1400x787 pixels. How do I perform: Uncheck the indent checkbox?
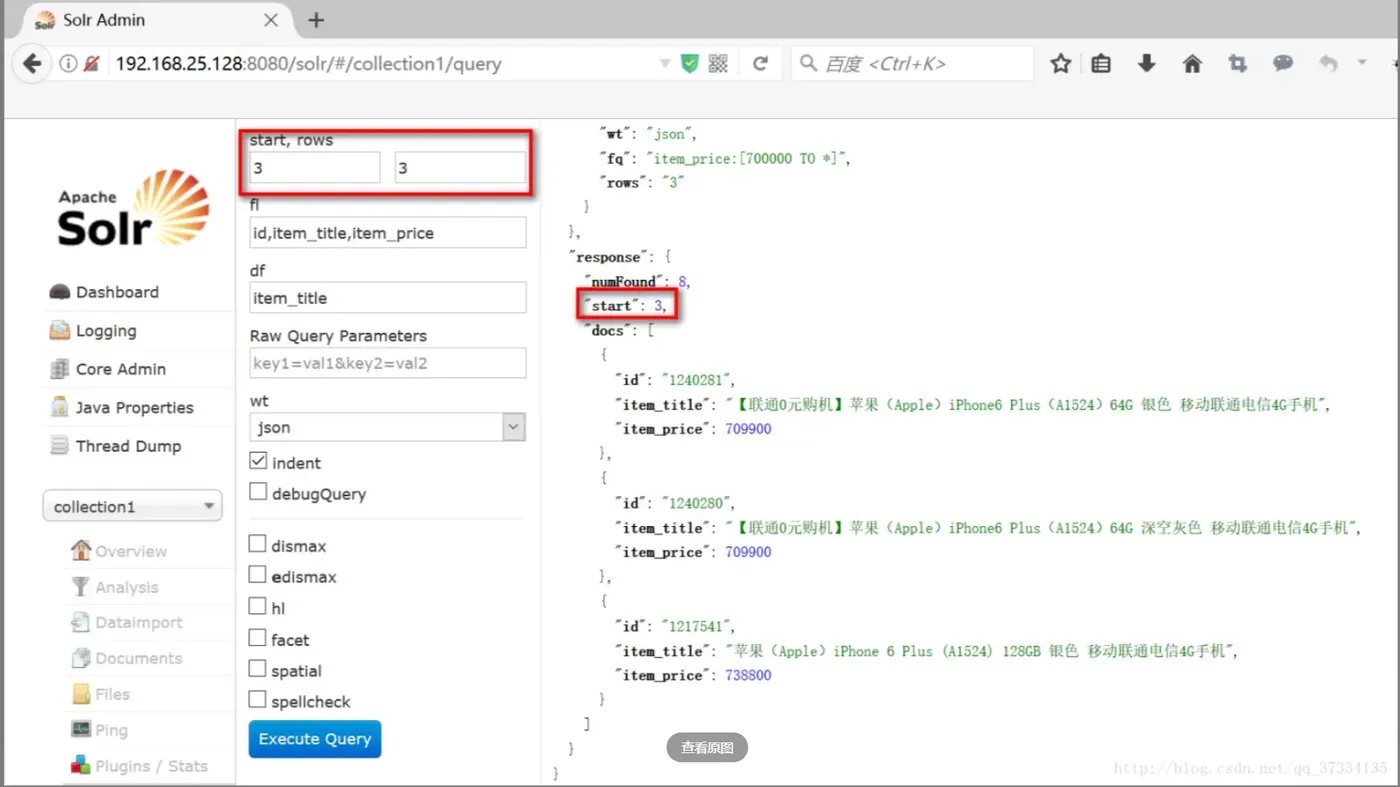coord(258,461)
